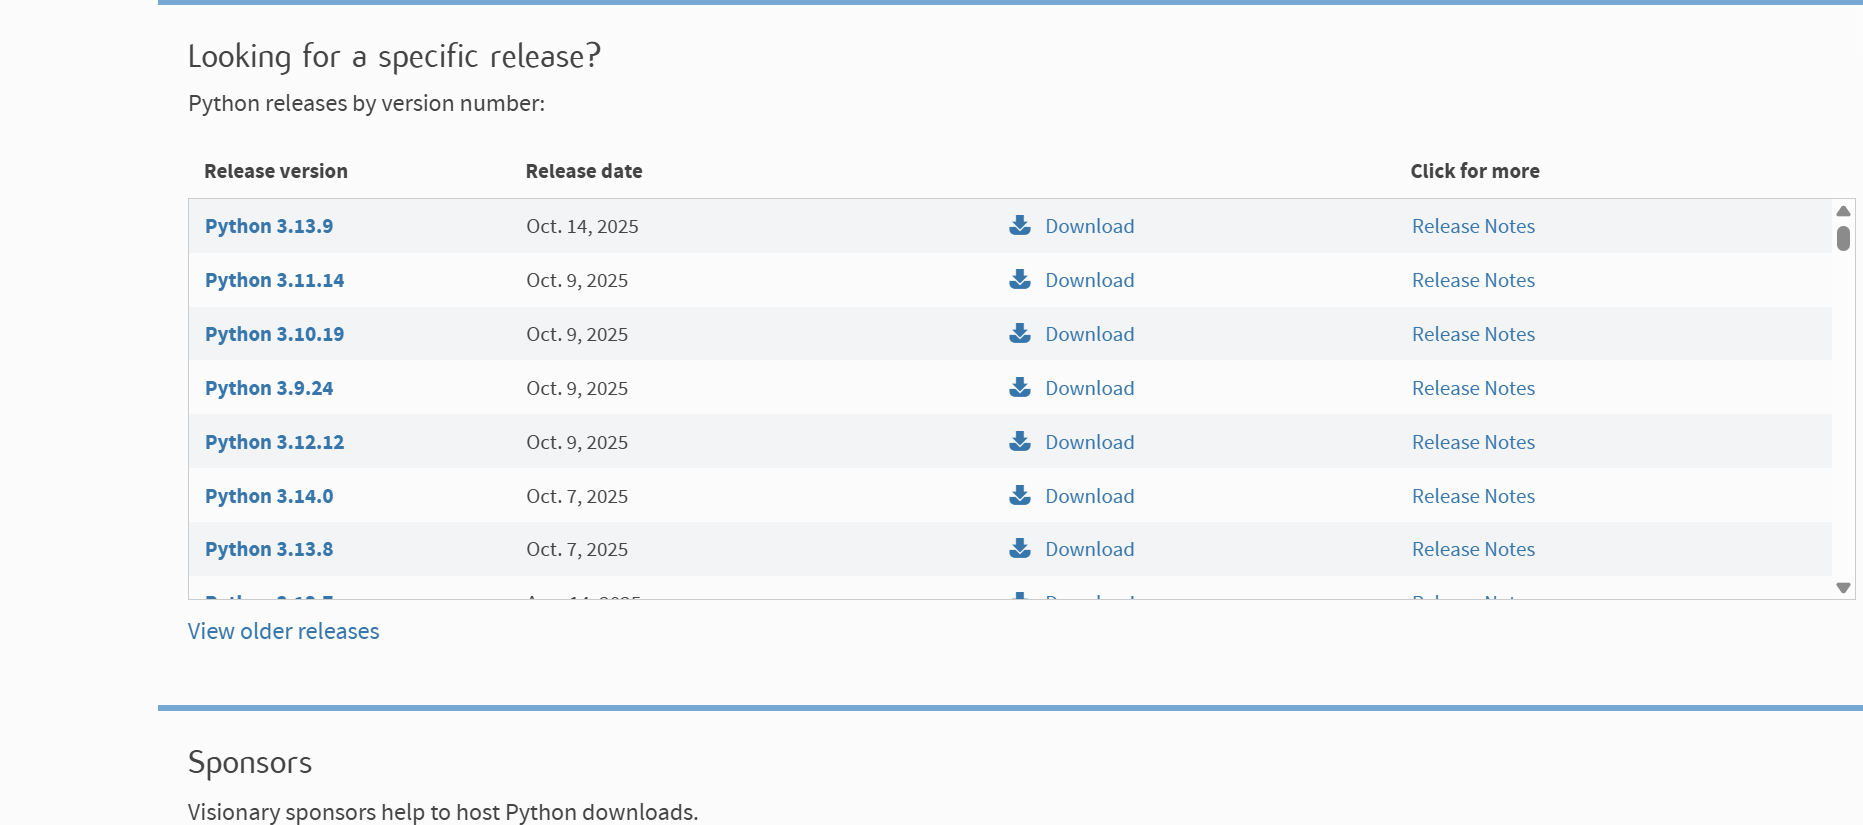Click Download text link for Python 3.11.14
1863x825 pixels.
[1090, 280]
